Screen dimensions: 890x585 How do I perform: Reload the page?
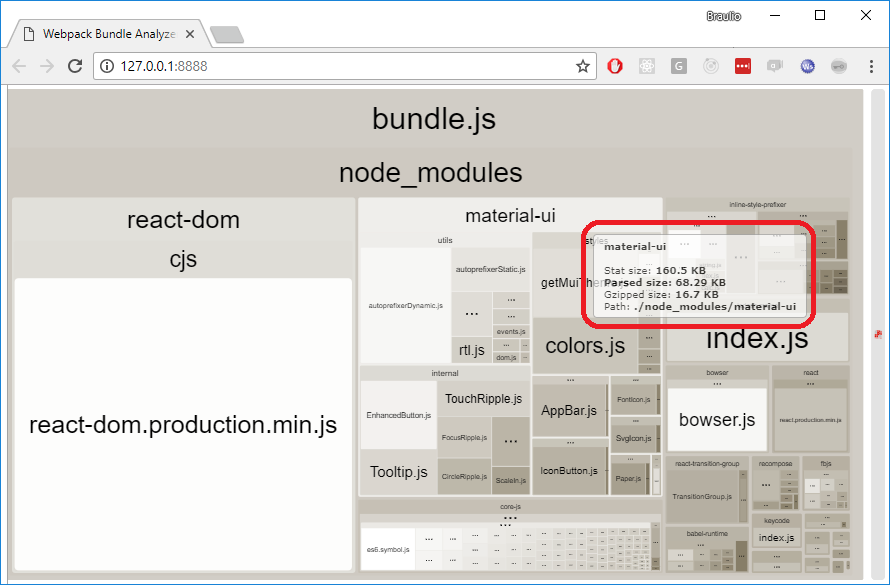pos(75,66)
